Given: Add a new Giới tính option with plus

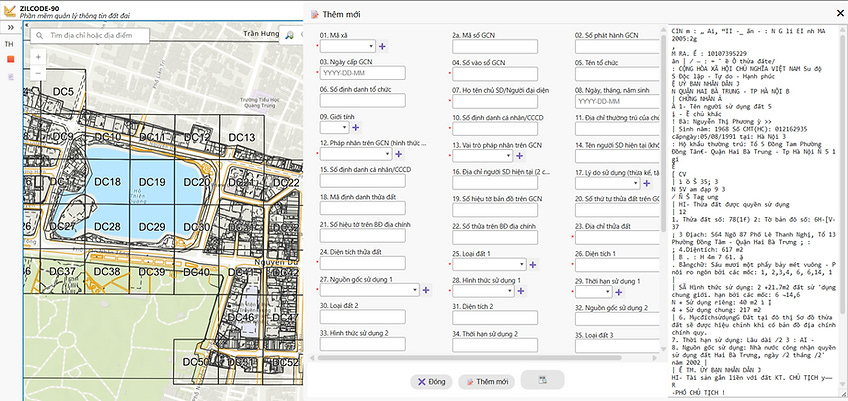Looking at the screenshot, I should pyautogui.click(x=356, y=128).
